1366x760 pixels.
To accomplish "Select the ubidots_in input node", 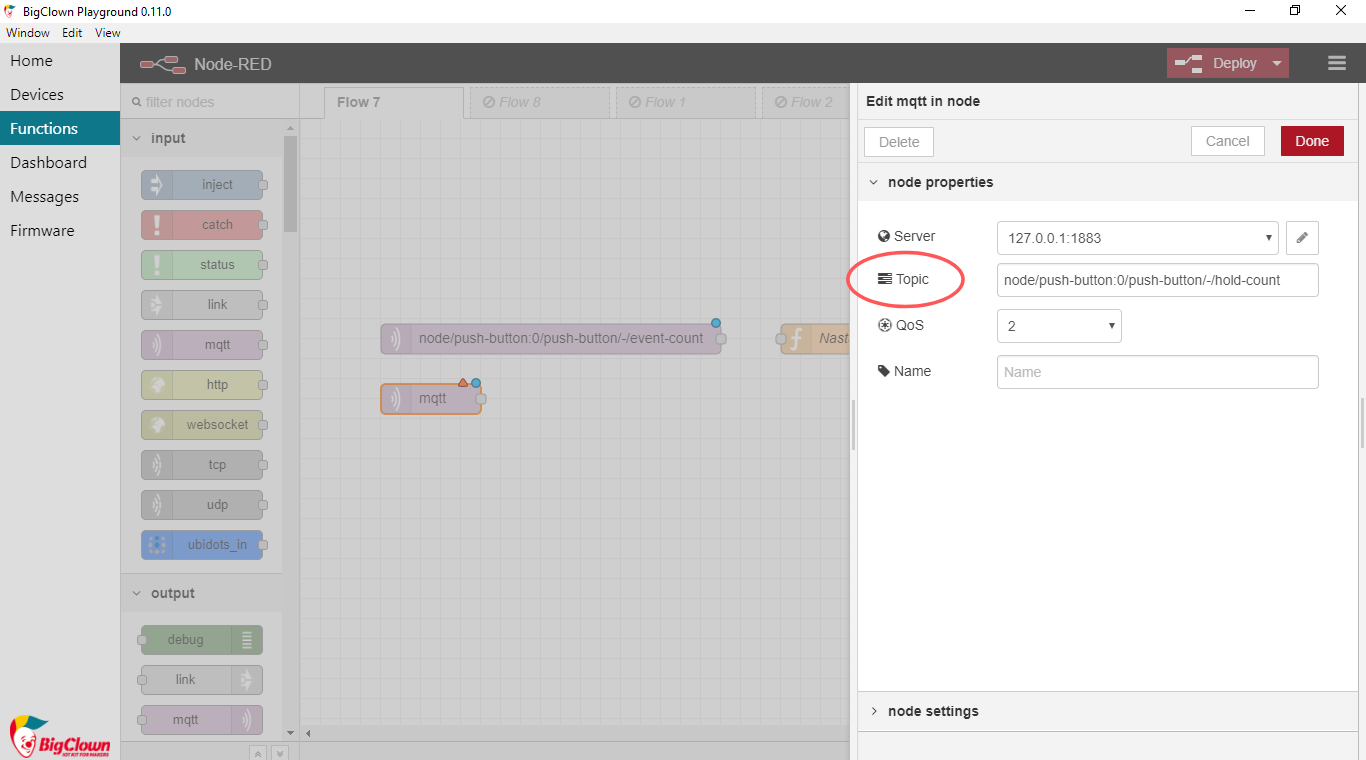I will 202,545.
